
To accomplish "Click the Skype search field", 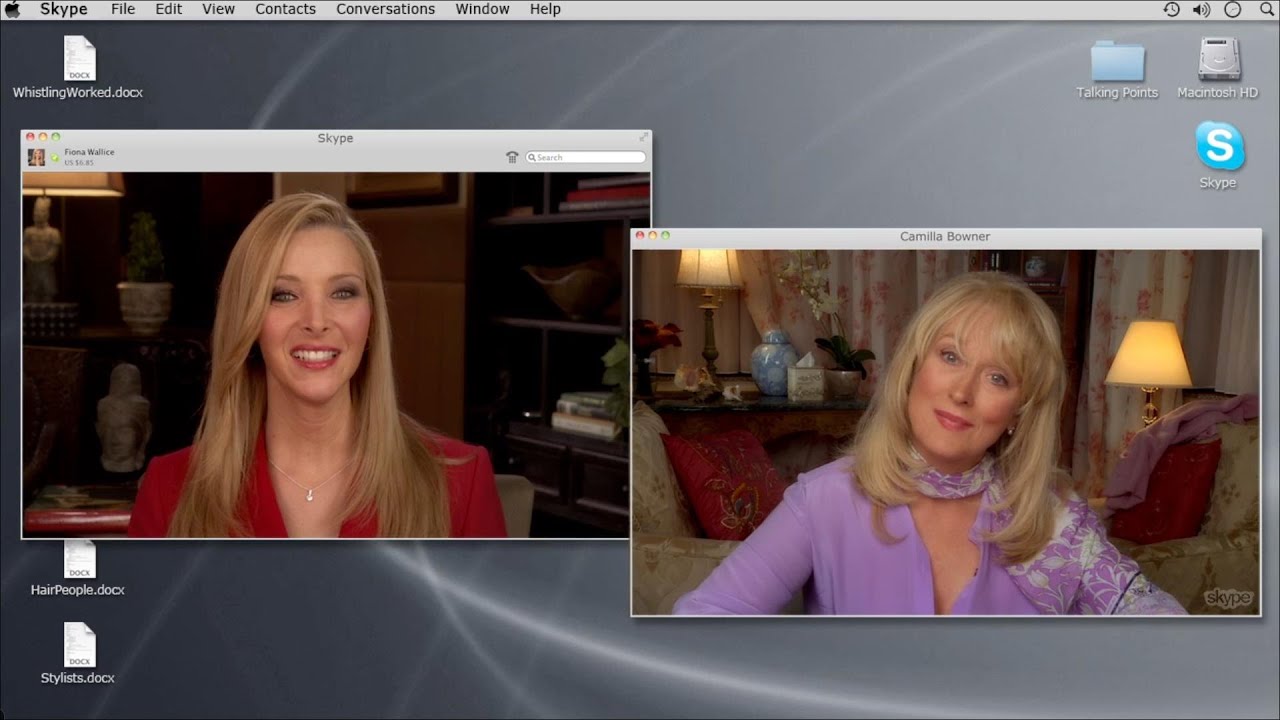I will pyautogui.click(x=586, y=157).
